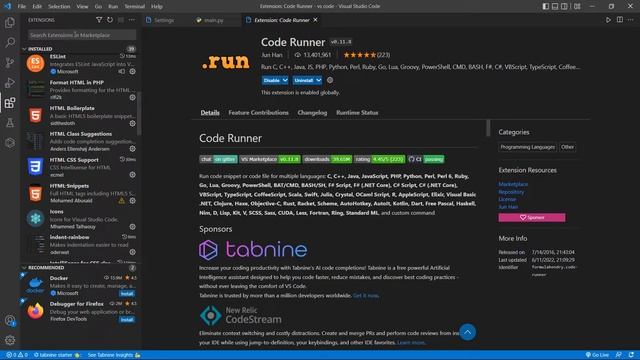Open the Terminal menu

(x=135, y=6)
